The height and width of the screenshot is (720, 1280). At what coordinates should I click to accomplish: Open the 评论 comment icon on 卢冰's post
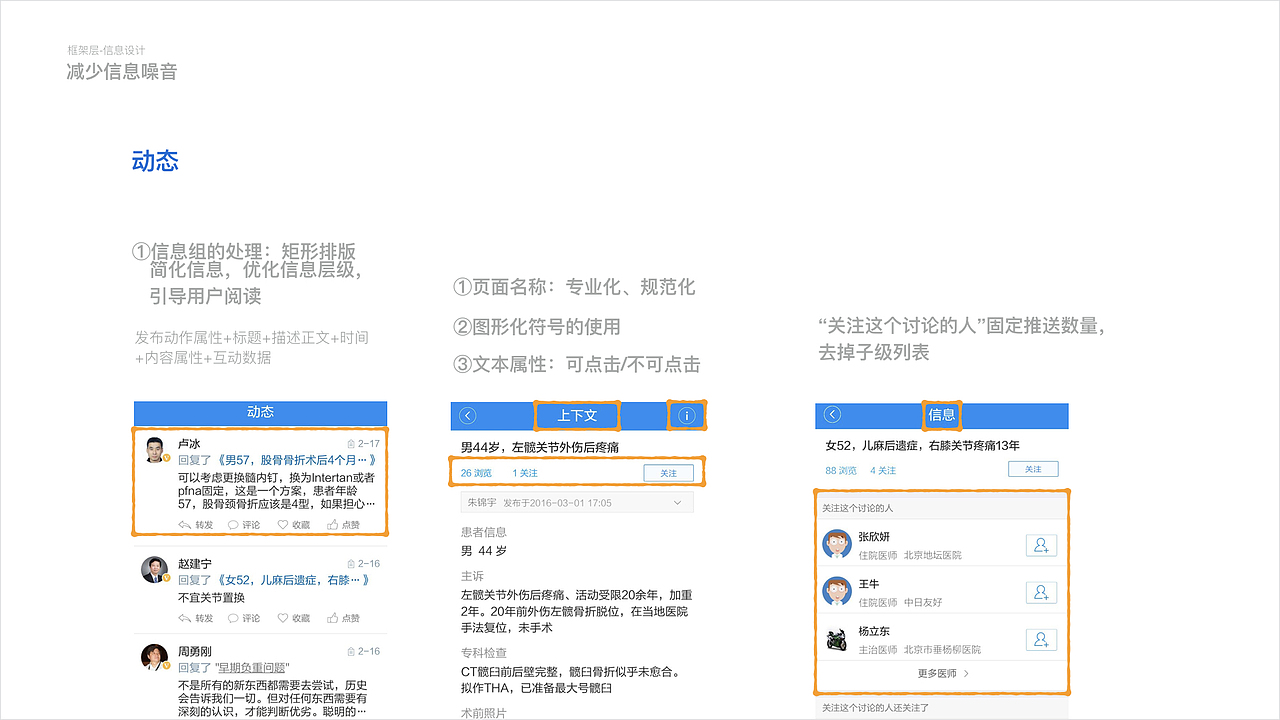point(234,524)
